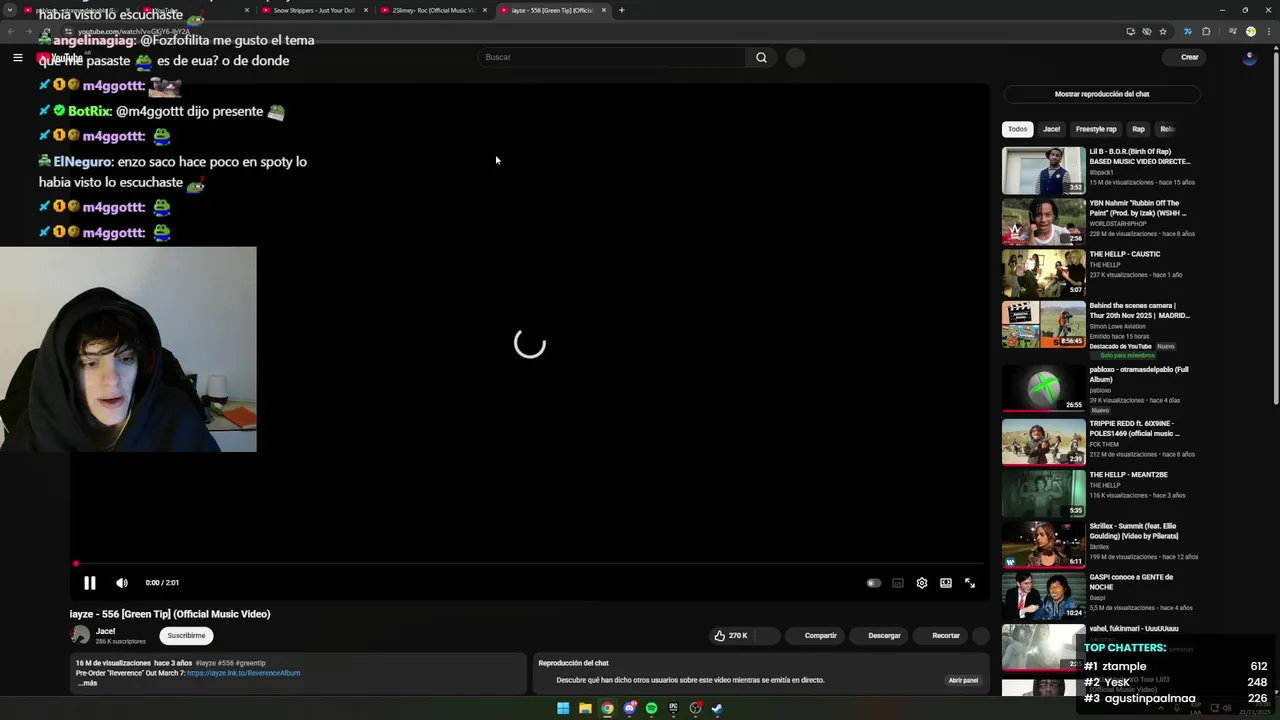Viewport: 1280px width, 720px height.
Task: Switch to the 2Slimey - Roc browser tab
Action: click(432, 10)
